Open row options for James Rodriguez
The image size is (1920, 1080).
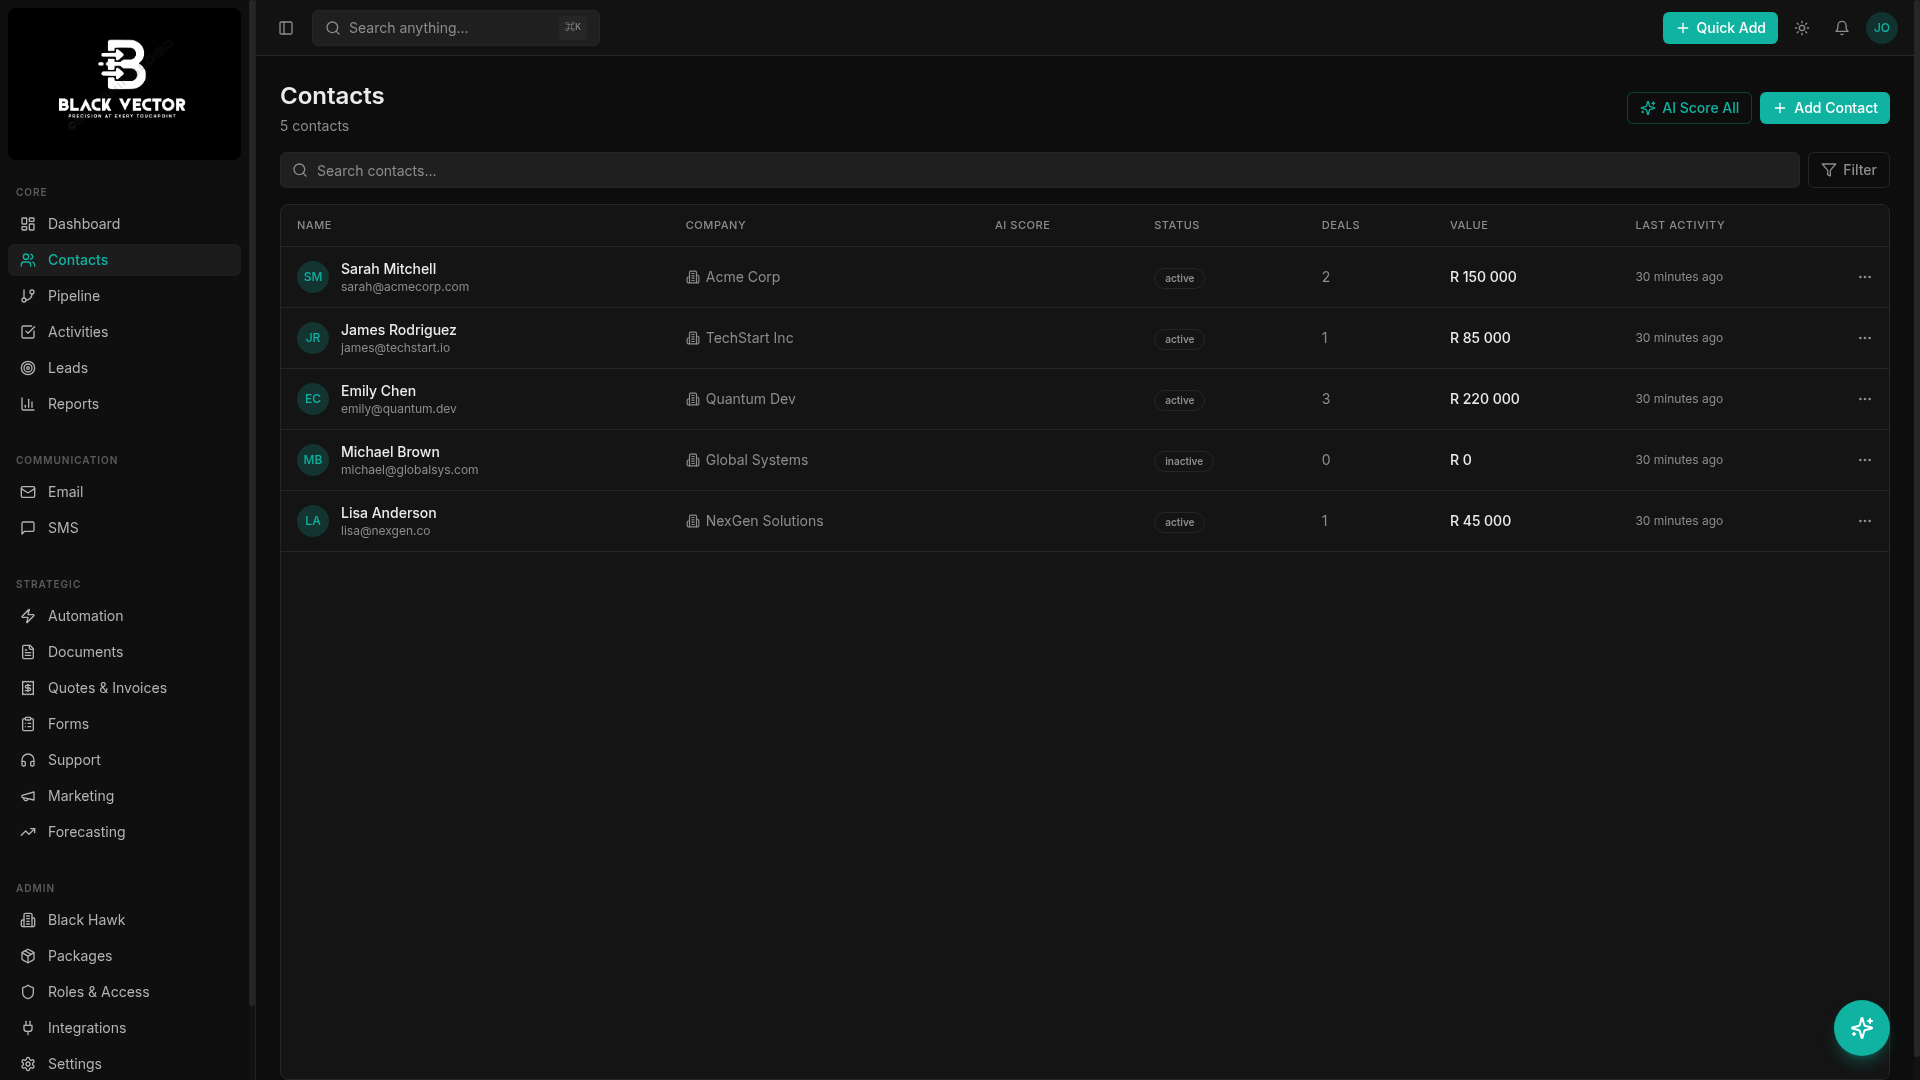click(x=1865, y=338)
